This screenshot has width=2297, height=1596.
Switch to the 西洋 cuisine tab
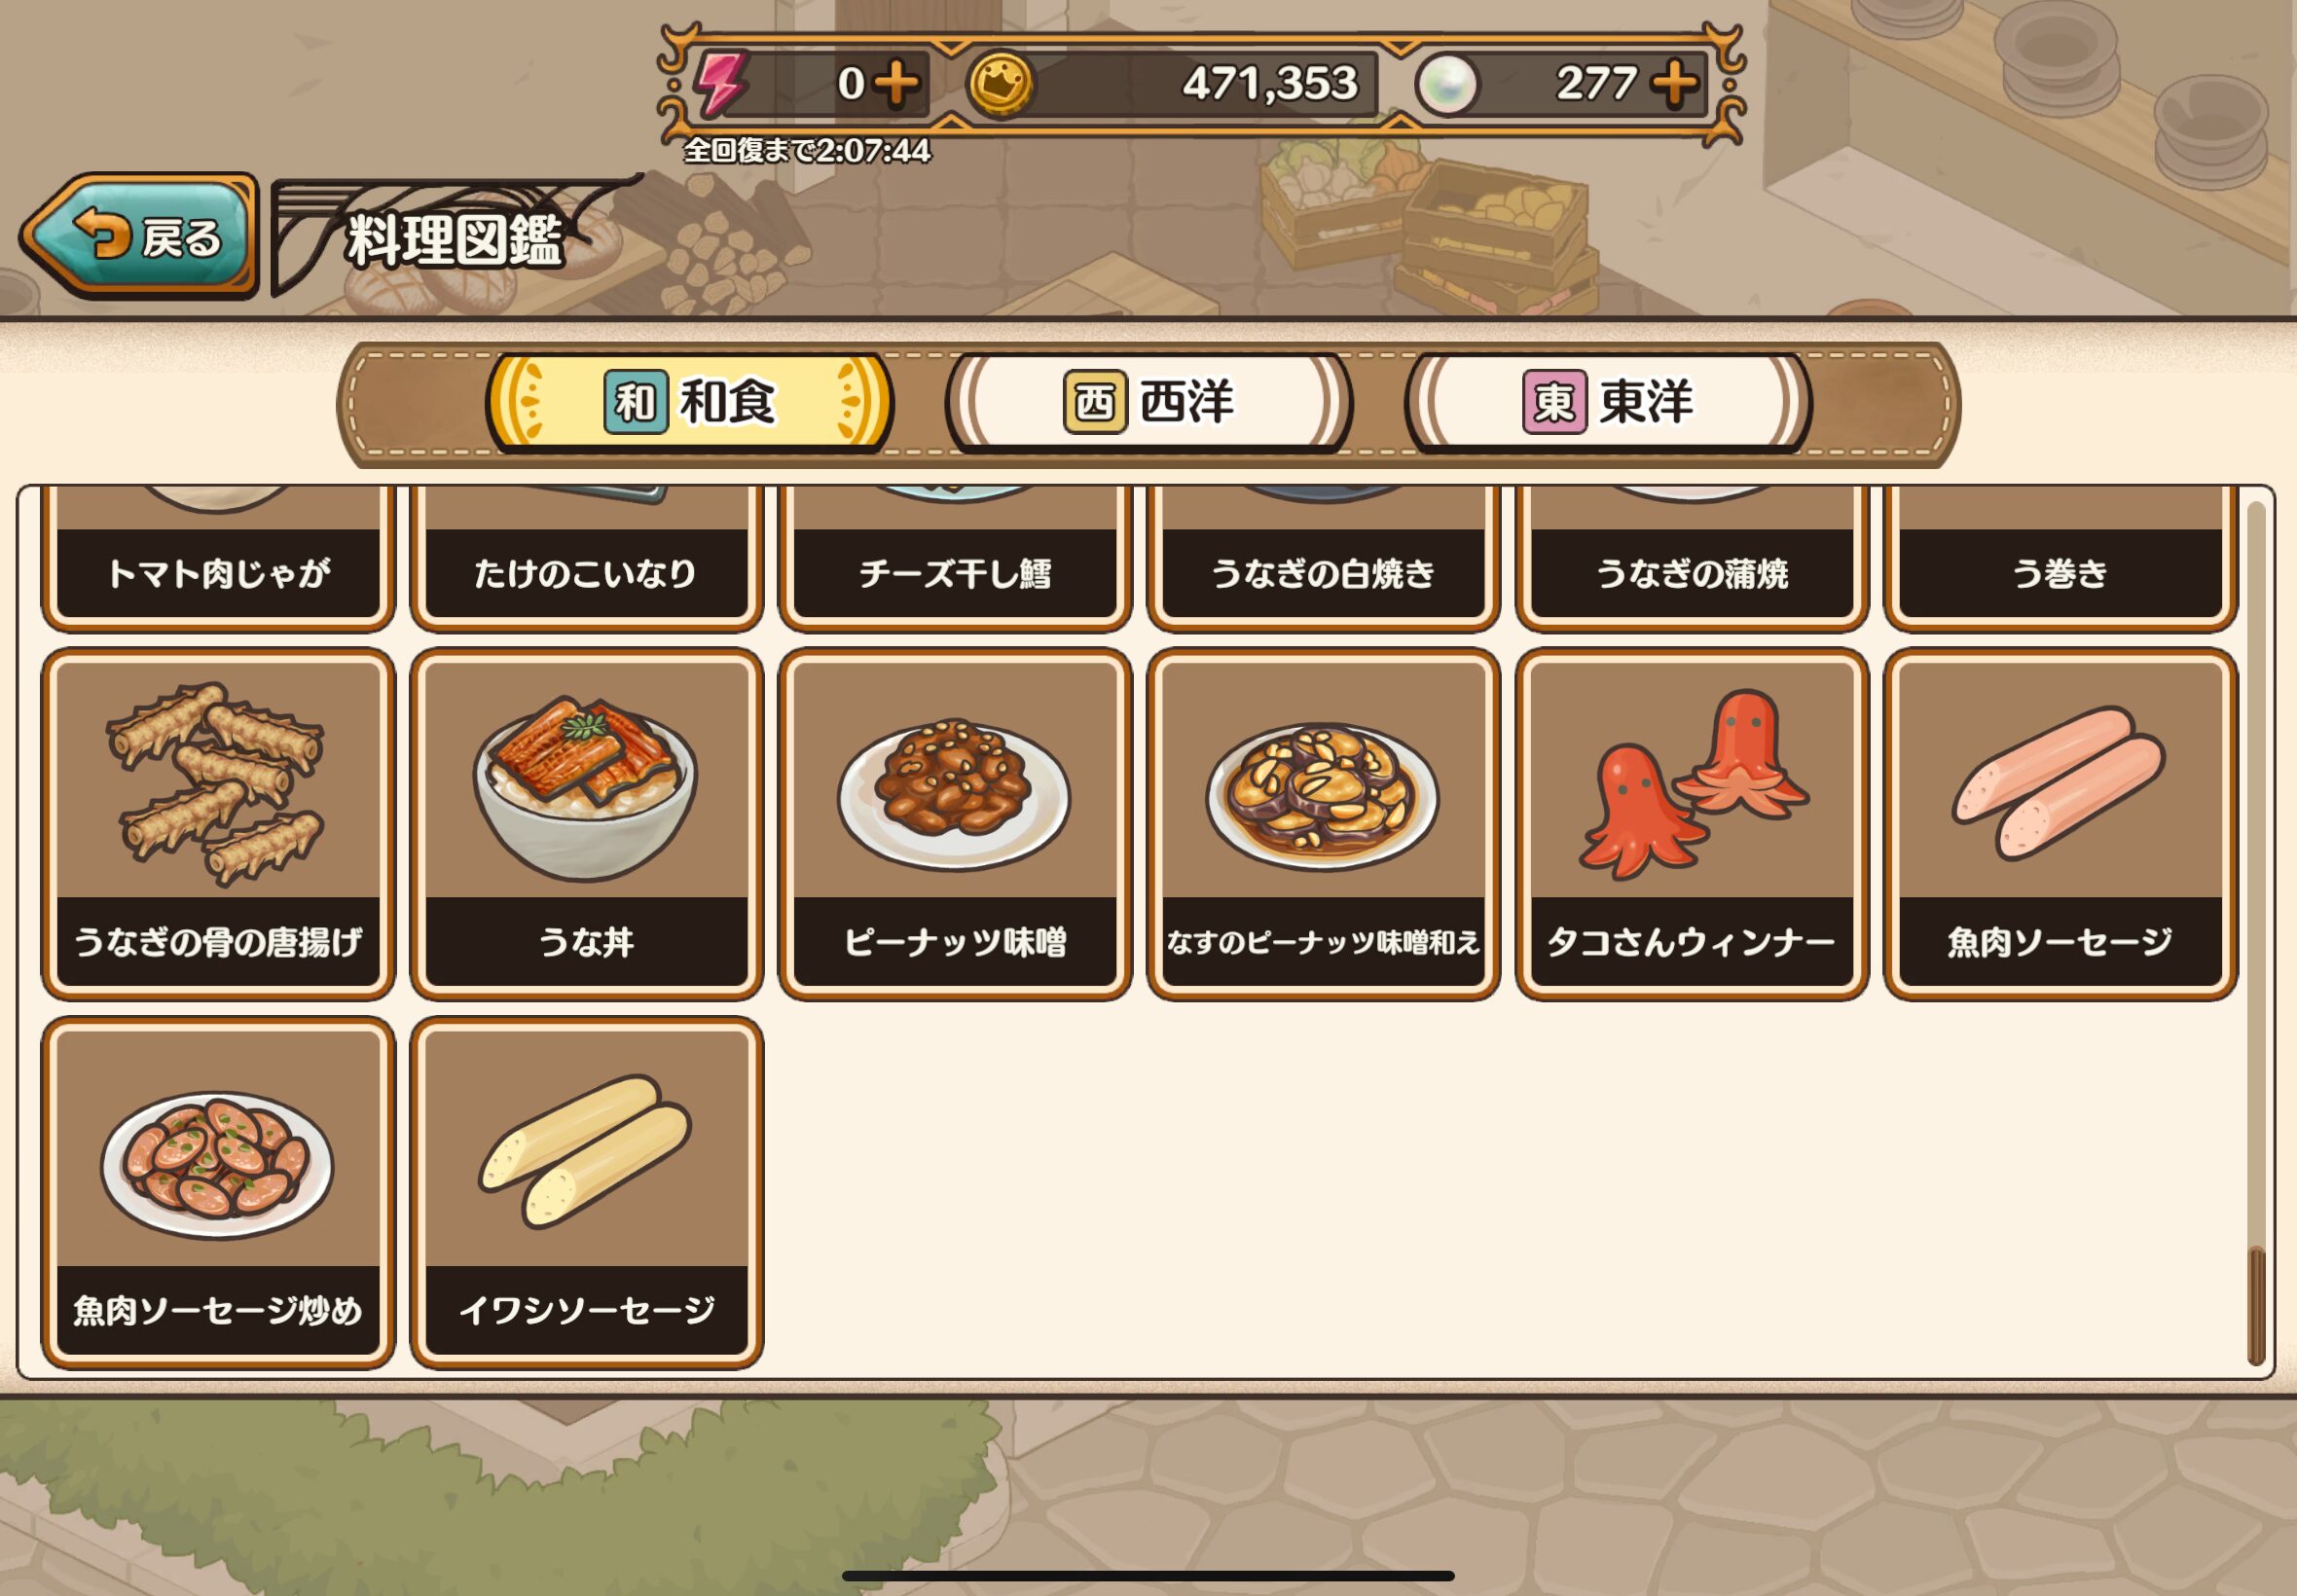click(1149, 403)
